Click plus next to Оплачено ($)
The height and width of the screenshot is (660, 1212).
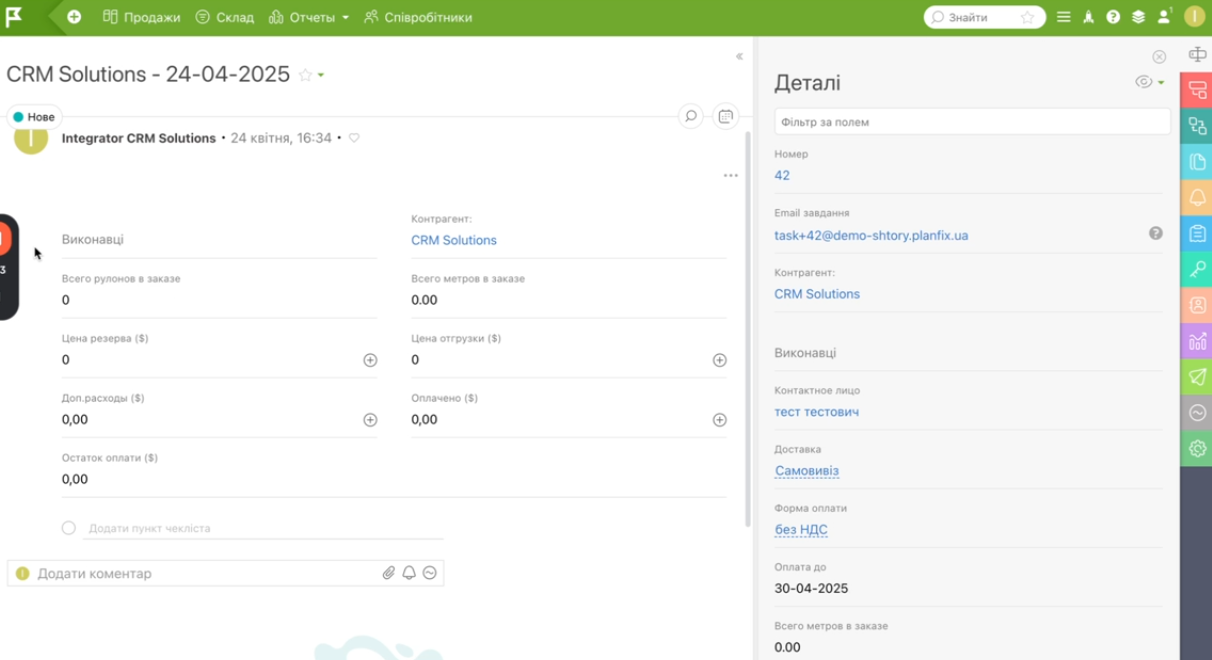pyautogui.click(x=719, y=420)
